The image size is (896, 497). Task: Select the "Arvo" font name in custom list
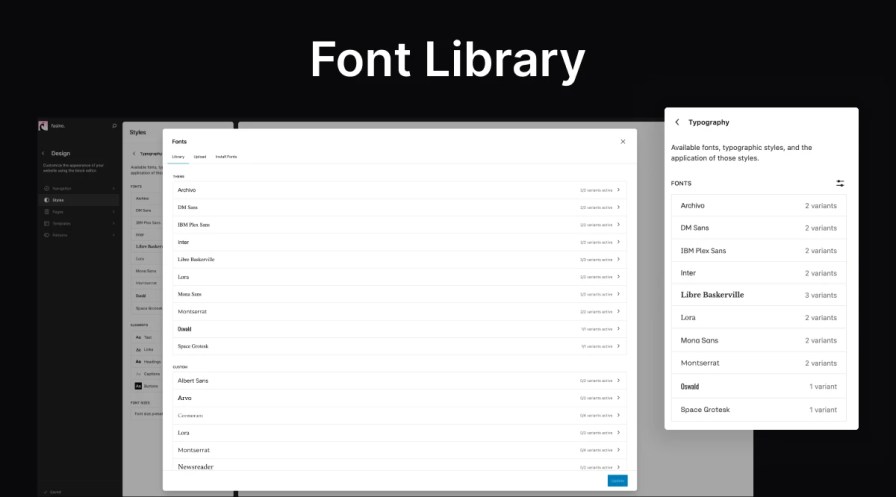184,398
